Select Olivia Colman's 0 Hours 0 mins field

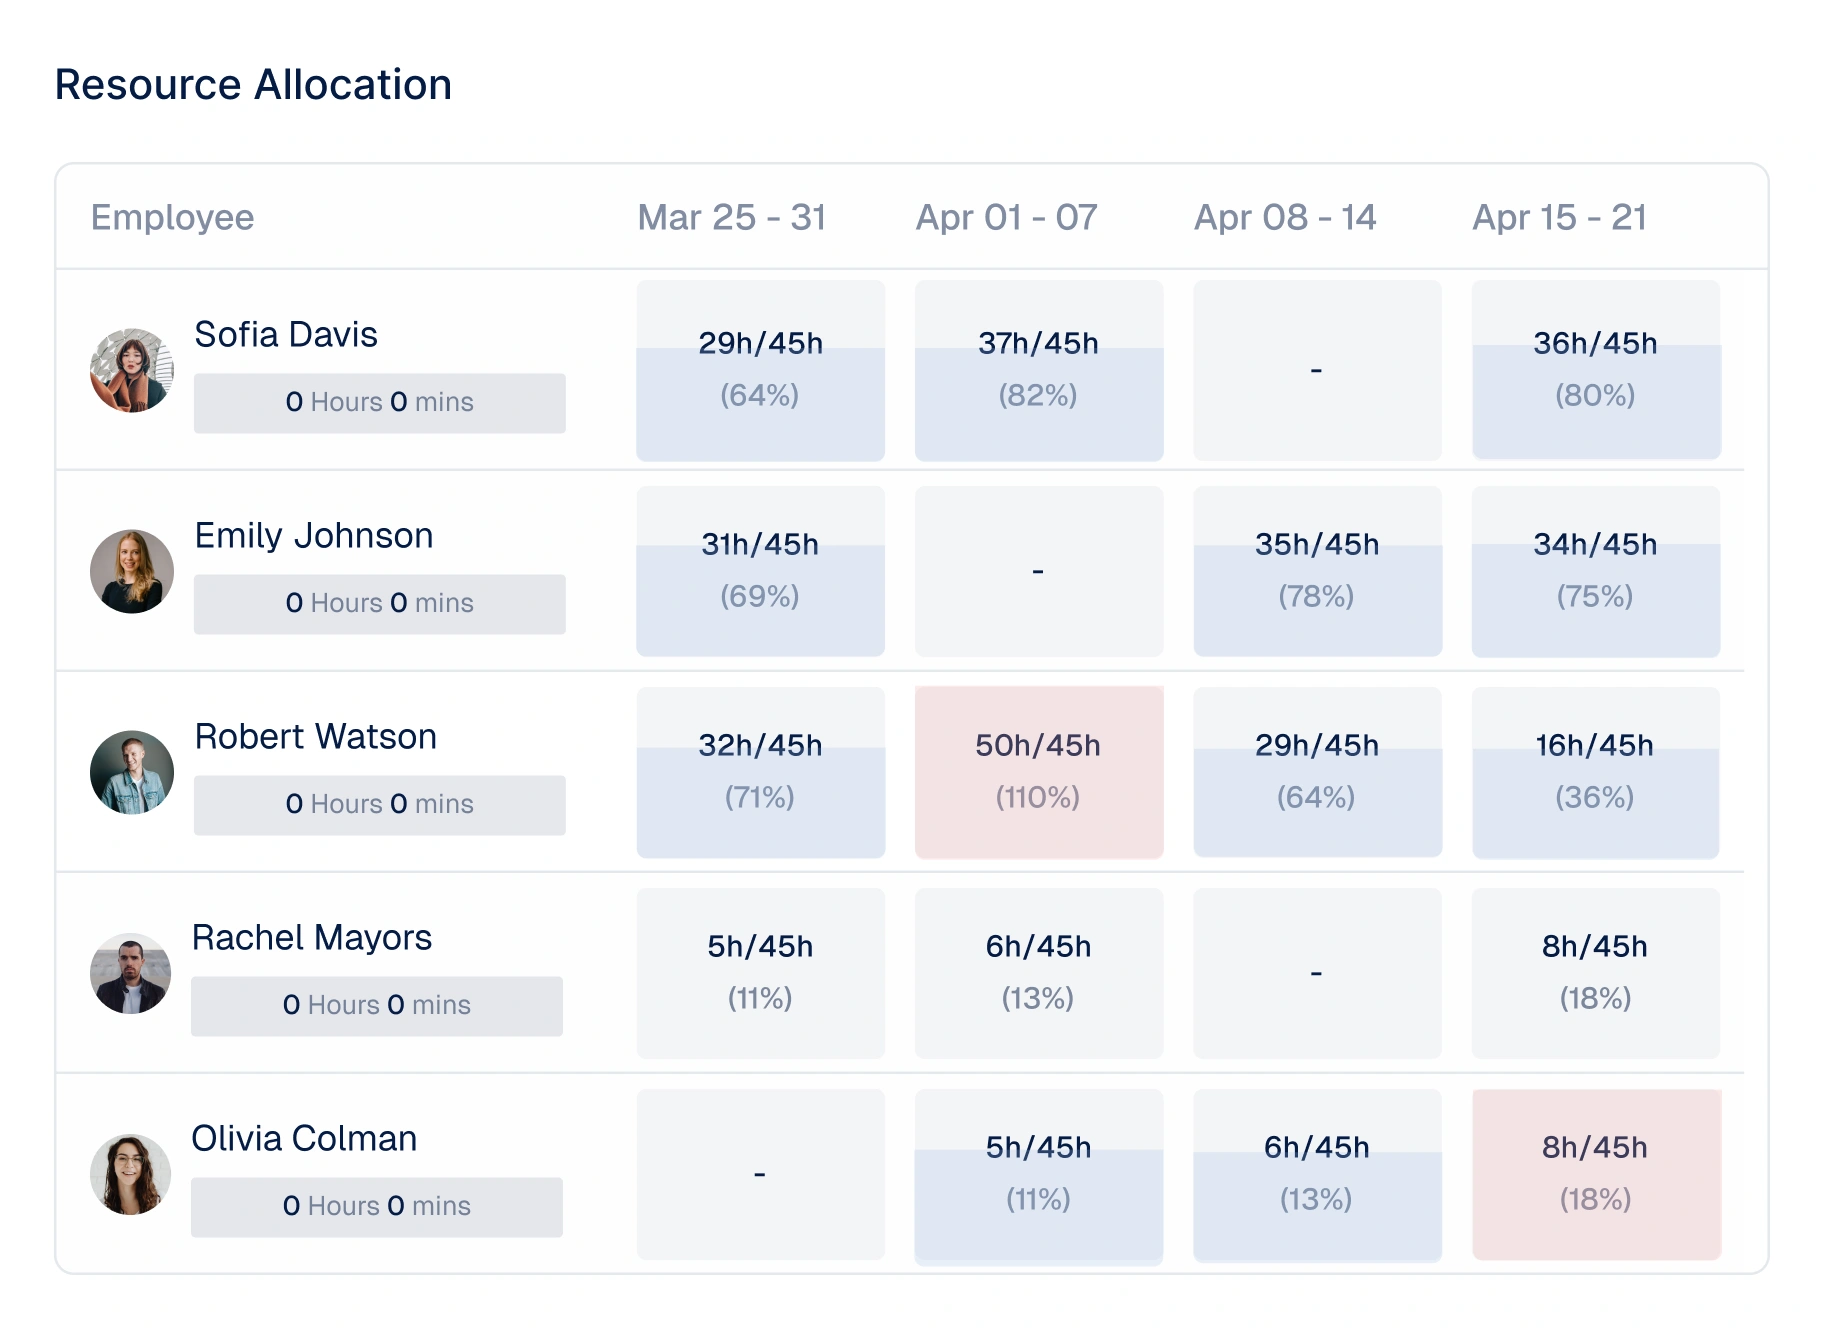[376, 1207]
